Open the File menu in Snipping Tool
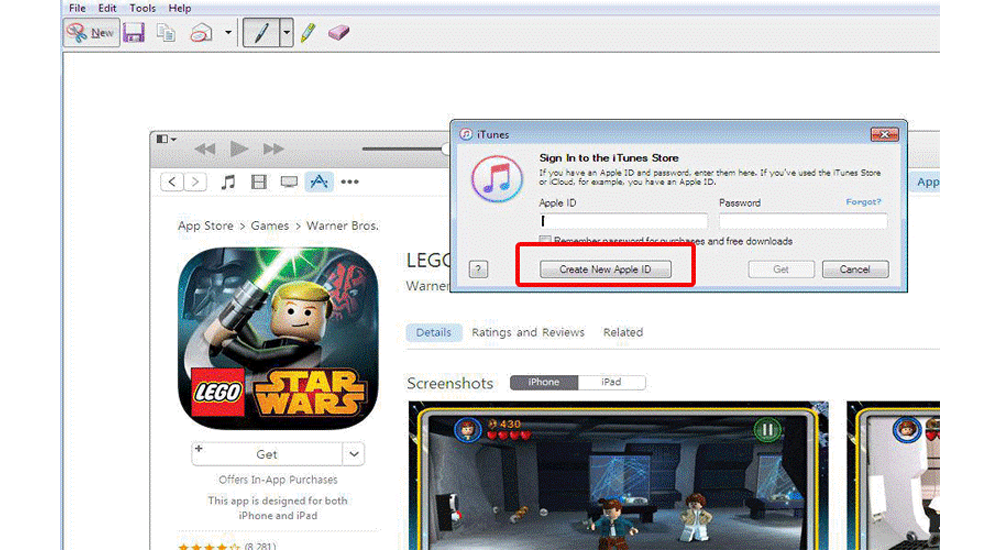 [x=77, y=8]
